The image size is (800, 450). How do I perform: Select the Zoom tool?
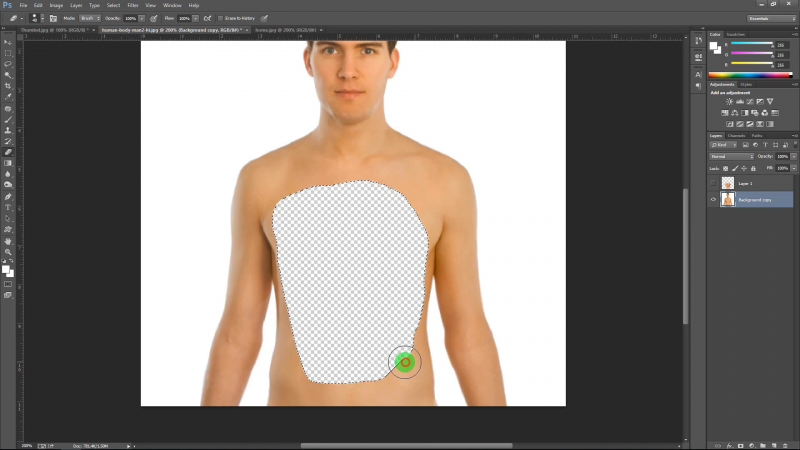8,252
